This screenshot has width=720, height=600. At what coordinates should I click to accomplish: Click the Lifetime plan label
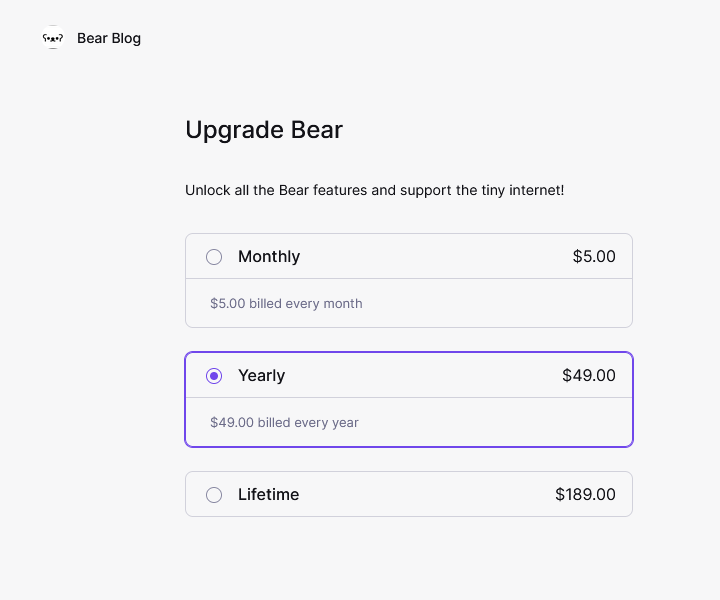269,494
